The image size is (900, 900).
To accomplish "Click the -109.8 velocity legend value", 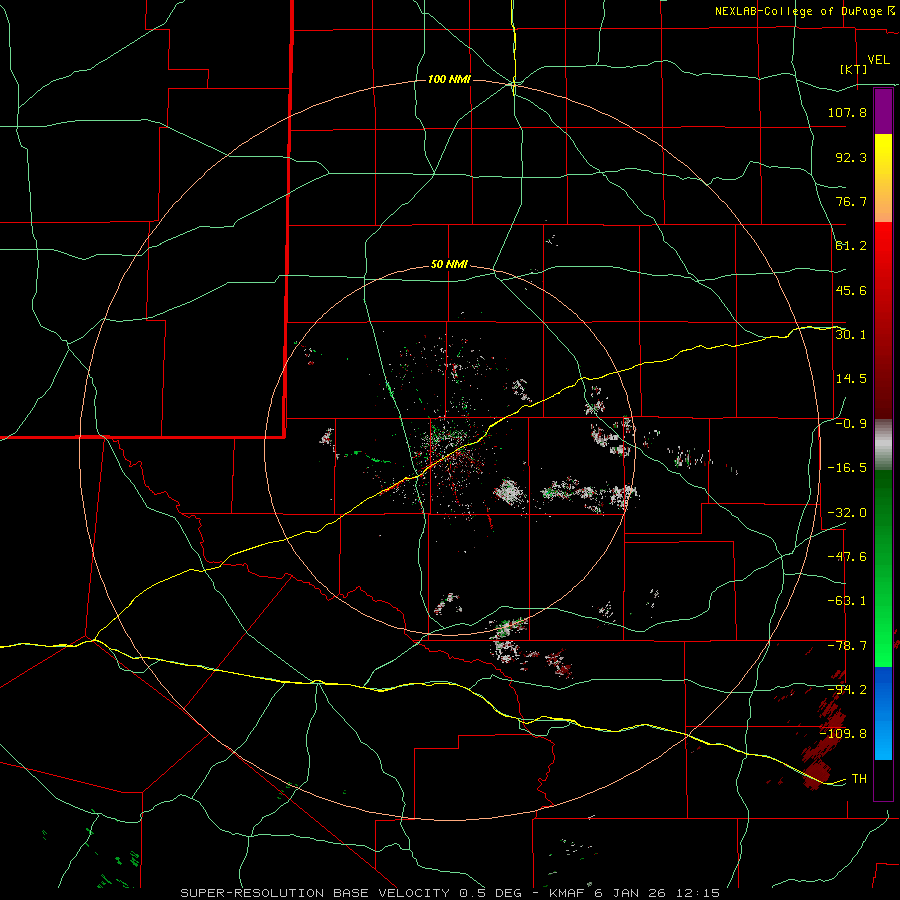I will [x=844, y=734].
